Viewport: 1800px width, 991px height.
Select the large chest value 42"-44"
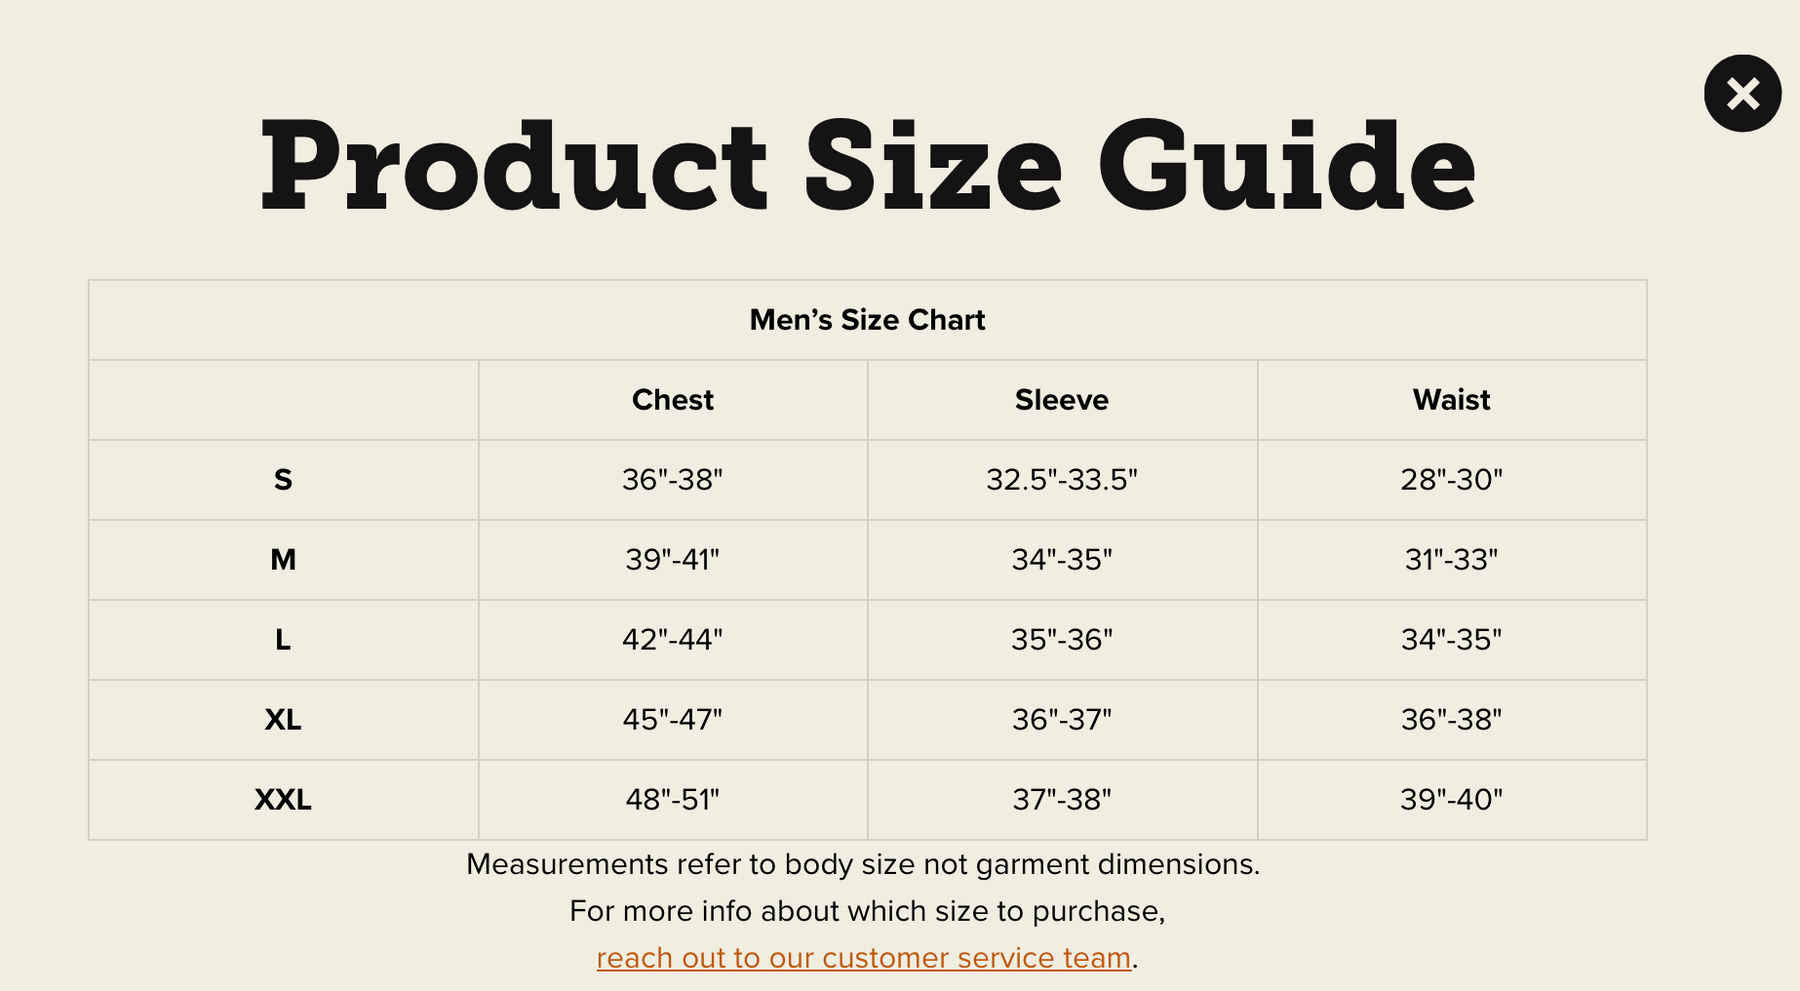pos(672,640)
